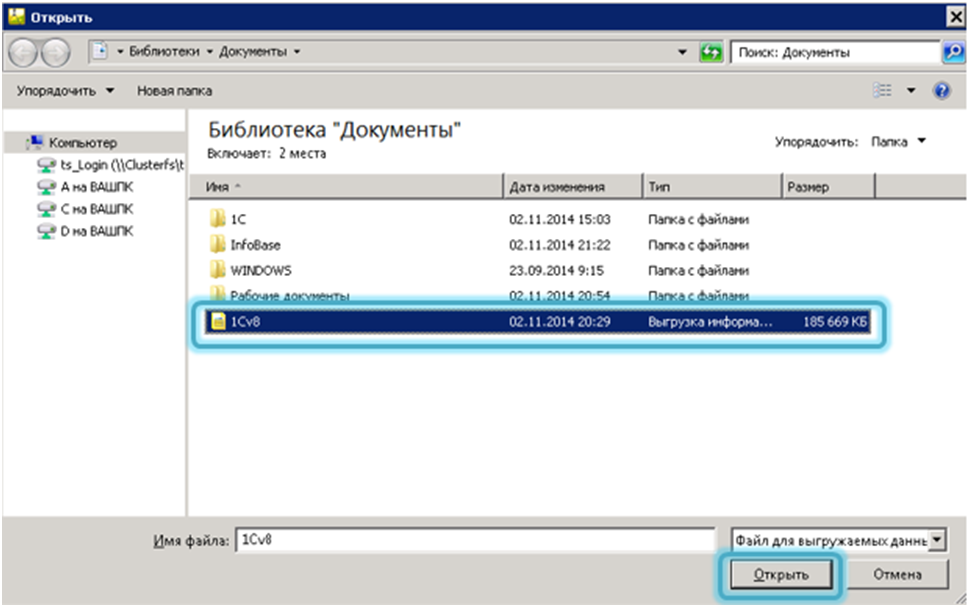Click the change view icon
970x607 pixels.
click(882, 91)
